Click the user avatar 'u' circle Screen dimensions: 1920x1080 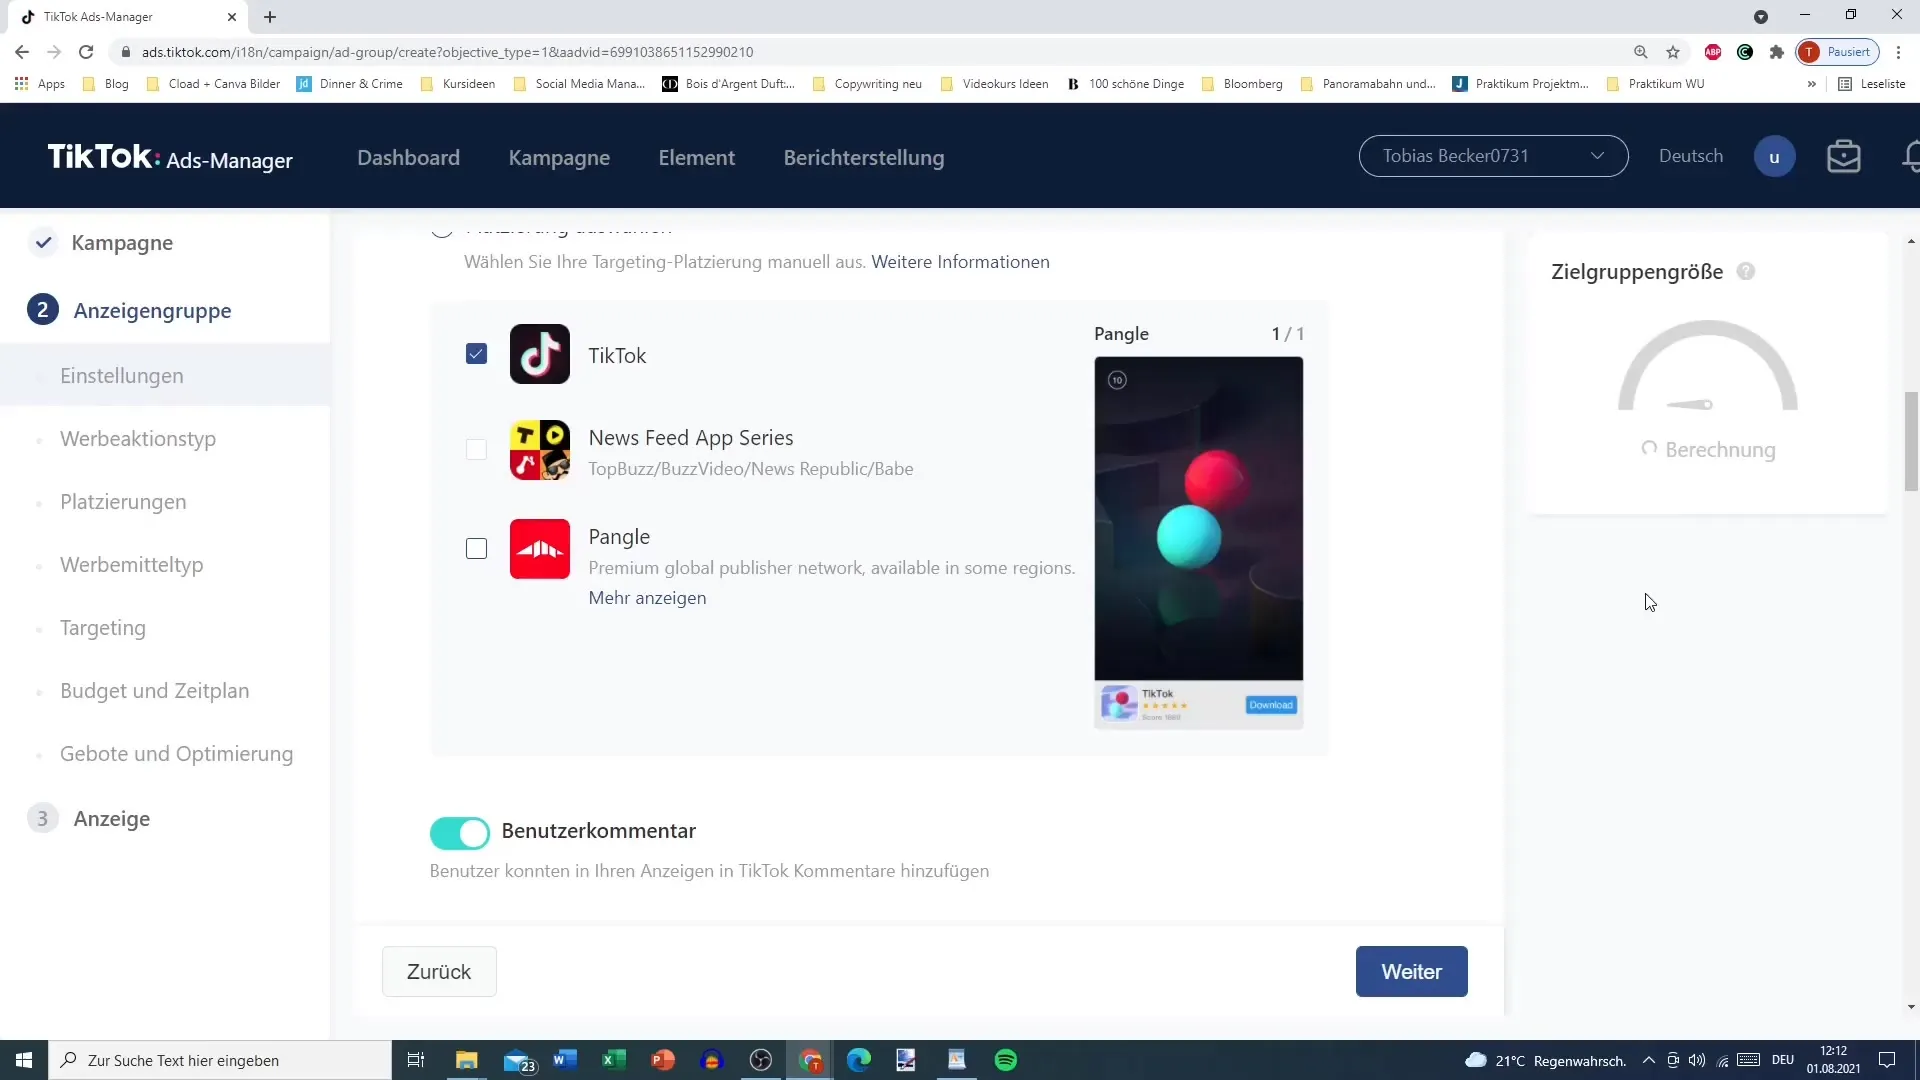[1774, 157]
